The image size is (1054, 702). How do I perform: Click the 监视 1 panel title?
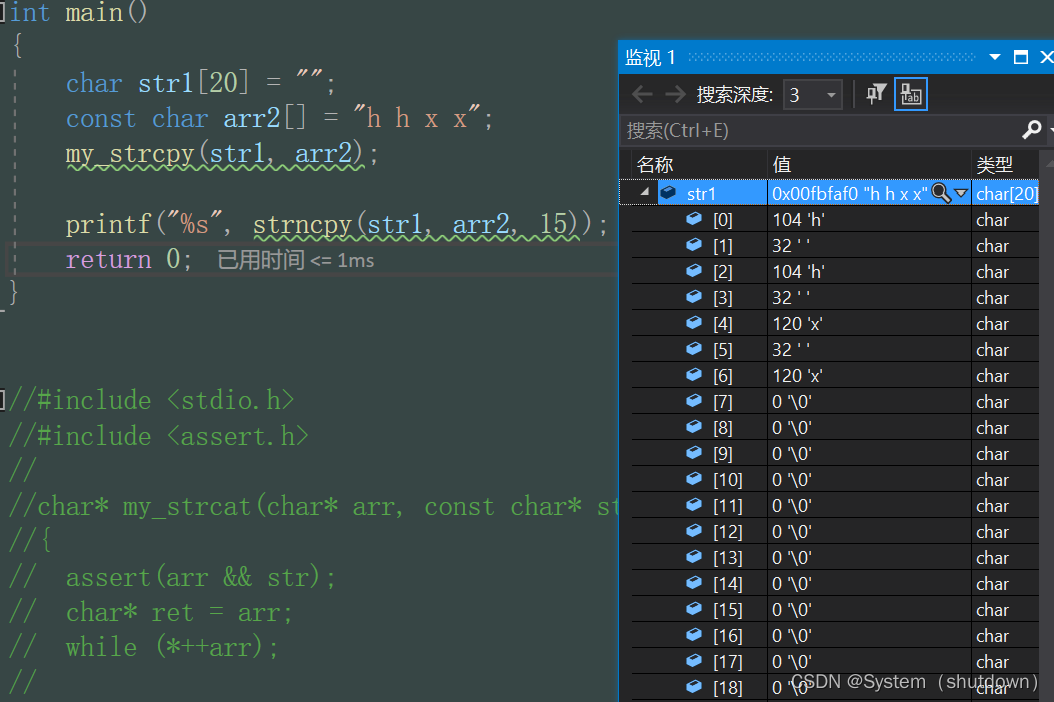tap(650, 57)
